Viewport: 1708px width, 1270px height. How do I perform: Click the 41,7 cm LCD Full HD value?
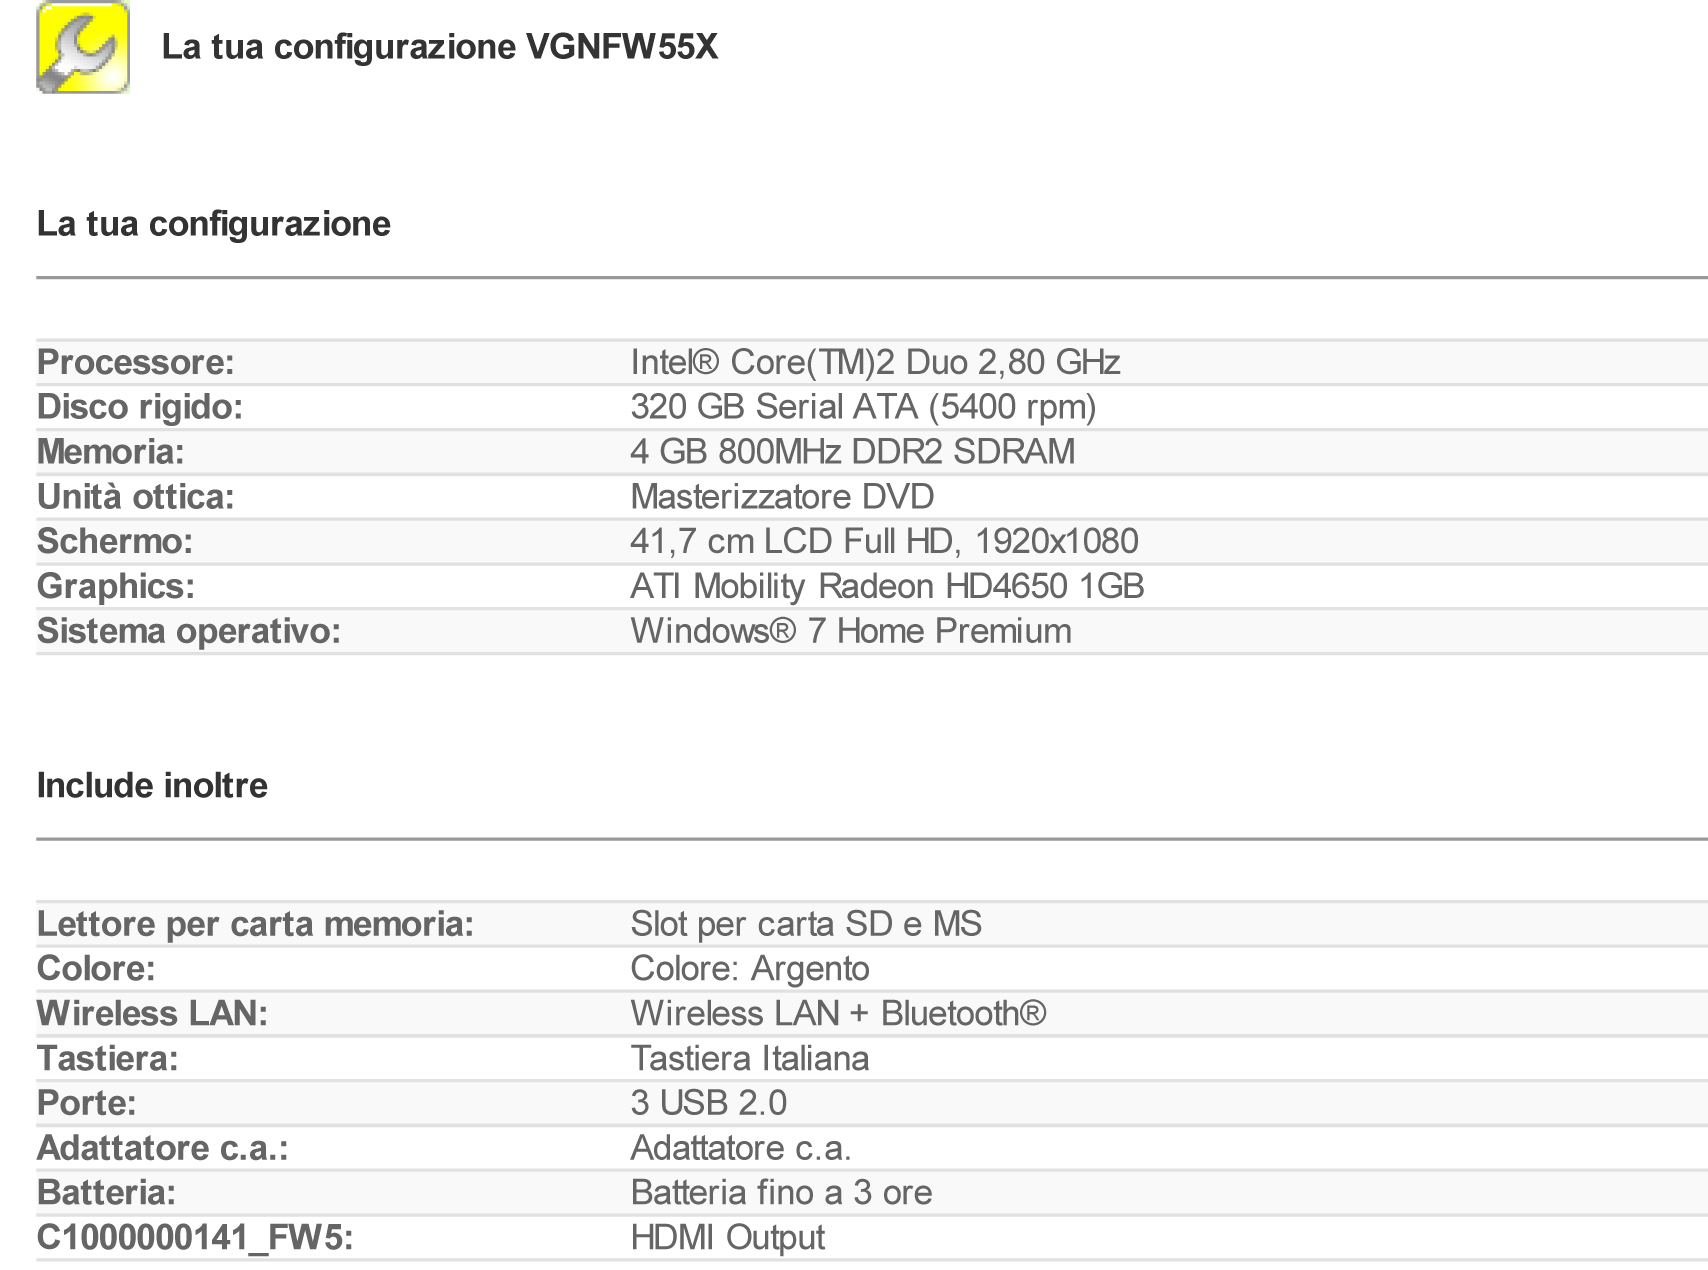884,541
